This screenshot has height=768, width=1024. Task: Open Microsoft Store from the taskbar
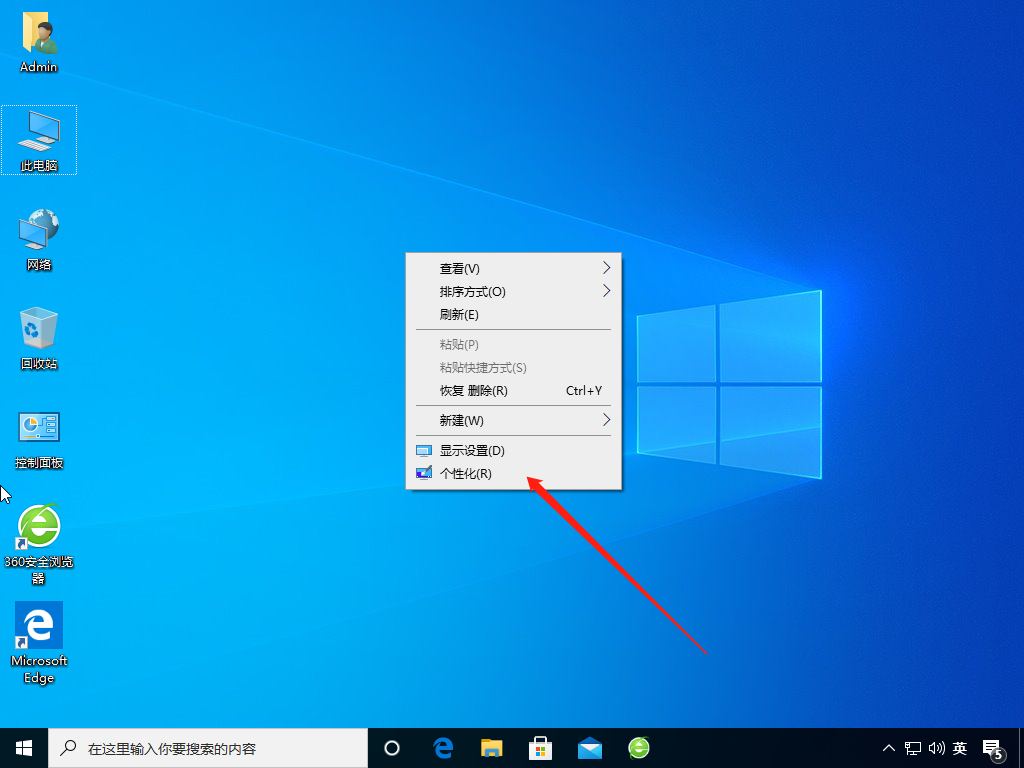click(x=541, y=748)
